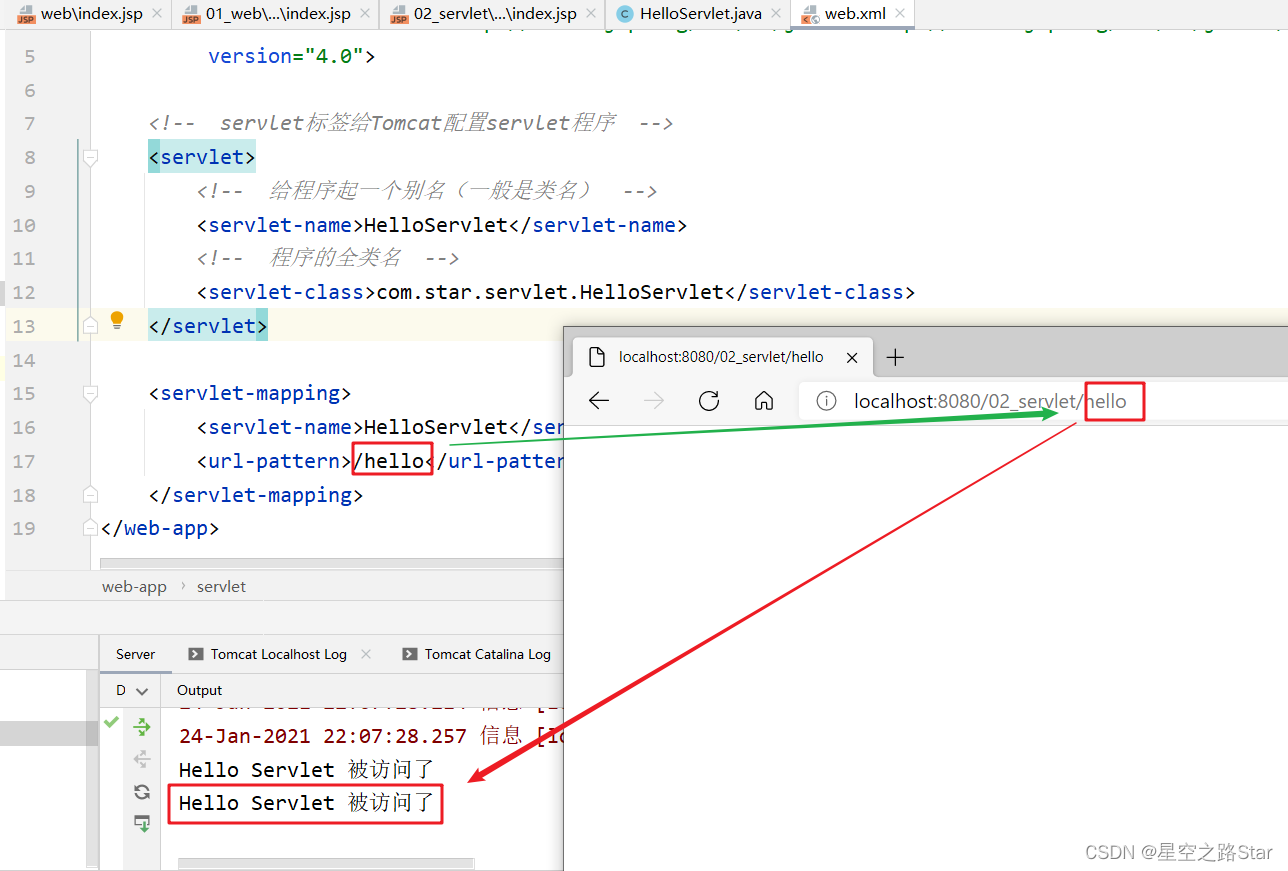Click the file type icon of the browser tab
This screenshot has height=871, width=1288.
596,357
